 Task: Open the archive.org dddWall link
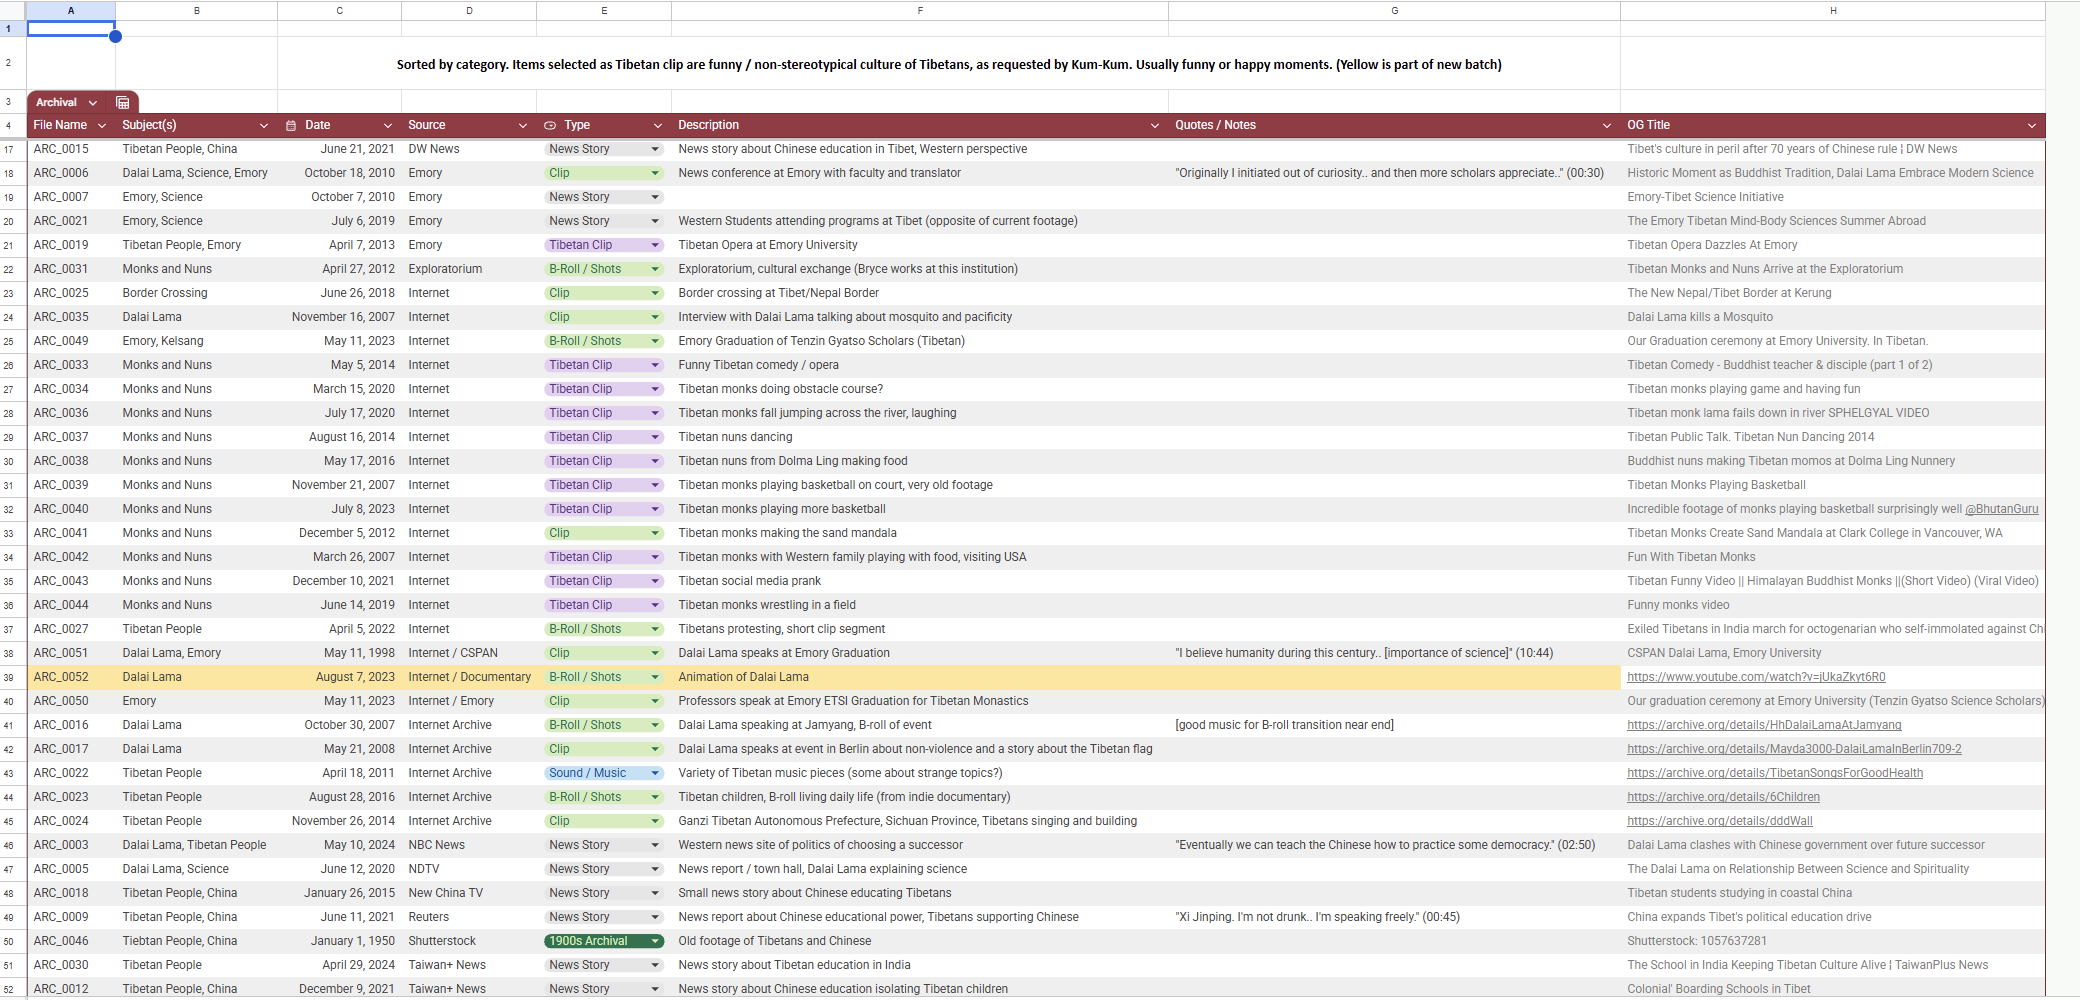click(1720, 821)
